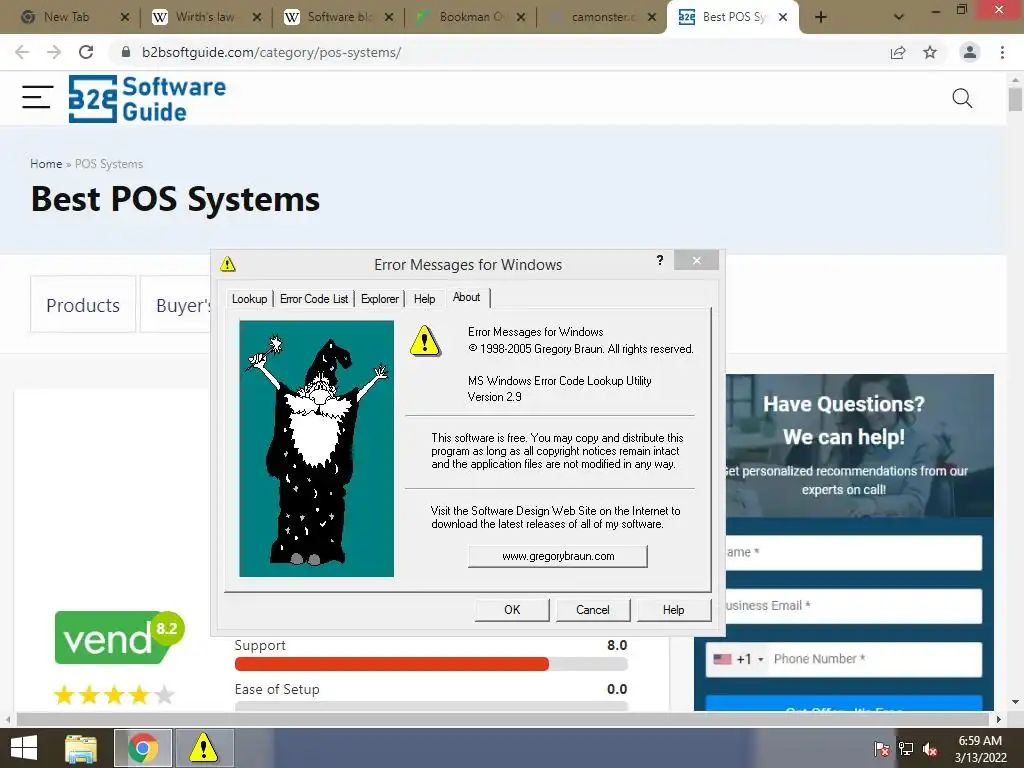Open the Products tab on the page
Viewport: 1024px width, 768px height.
83,305
